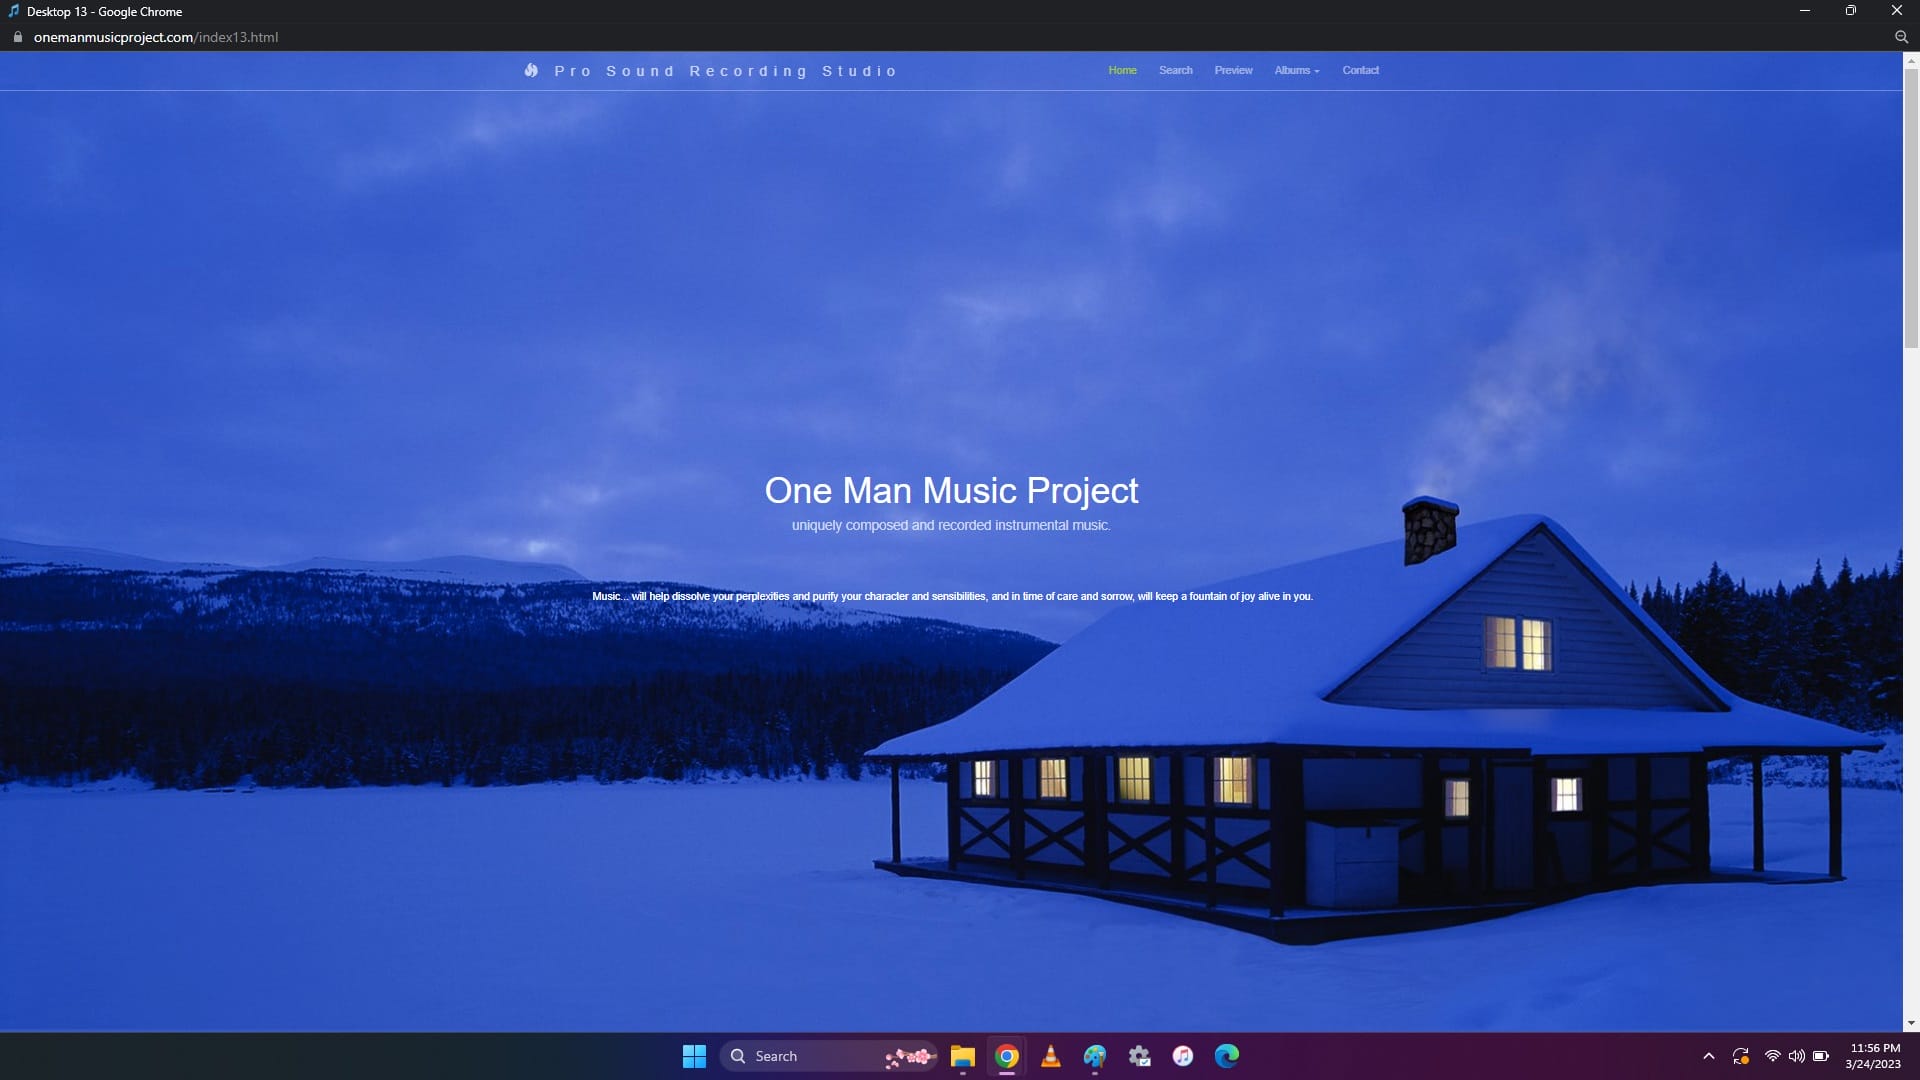
Task: Click the Pro Sound Recording Studio brand link
Action: tap(725, 71)
